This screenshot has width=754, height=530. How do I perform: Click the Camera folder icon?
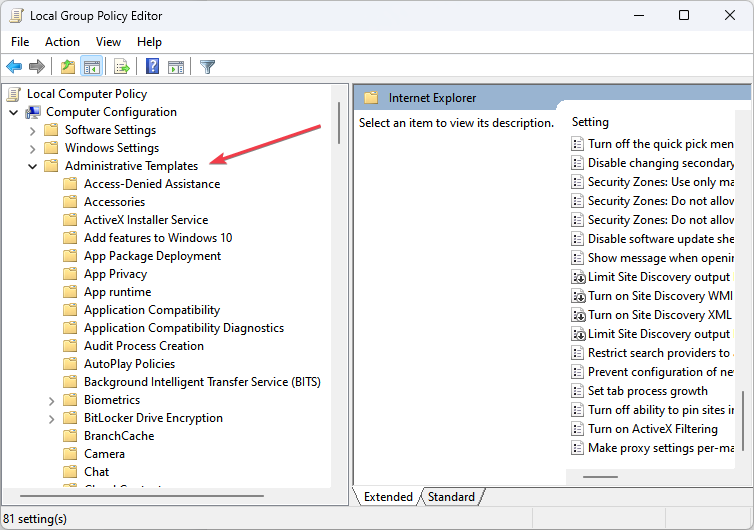click(70, 454)
